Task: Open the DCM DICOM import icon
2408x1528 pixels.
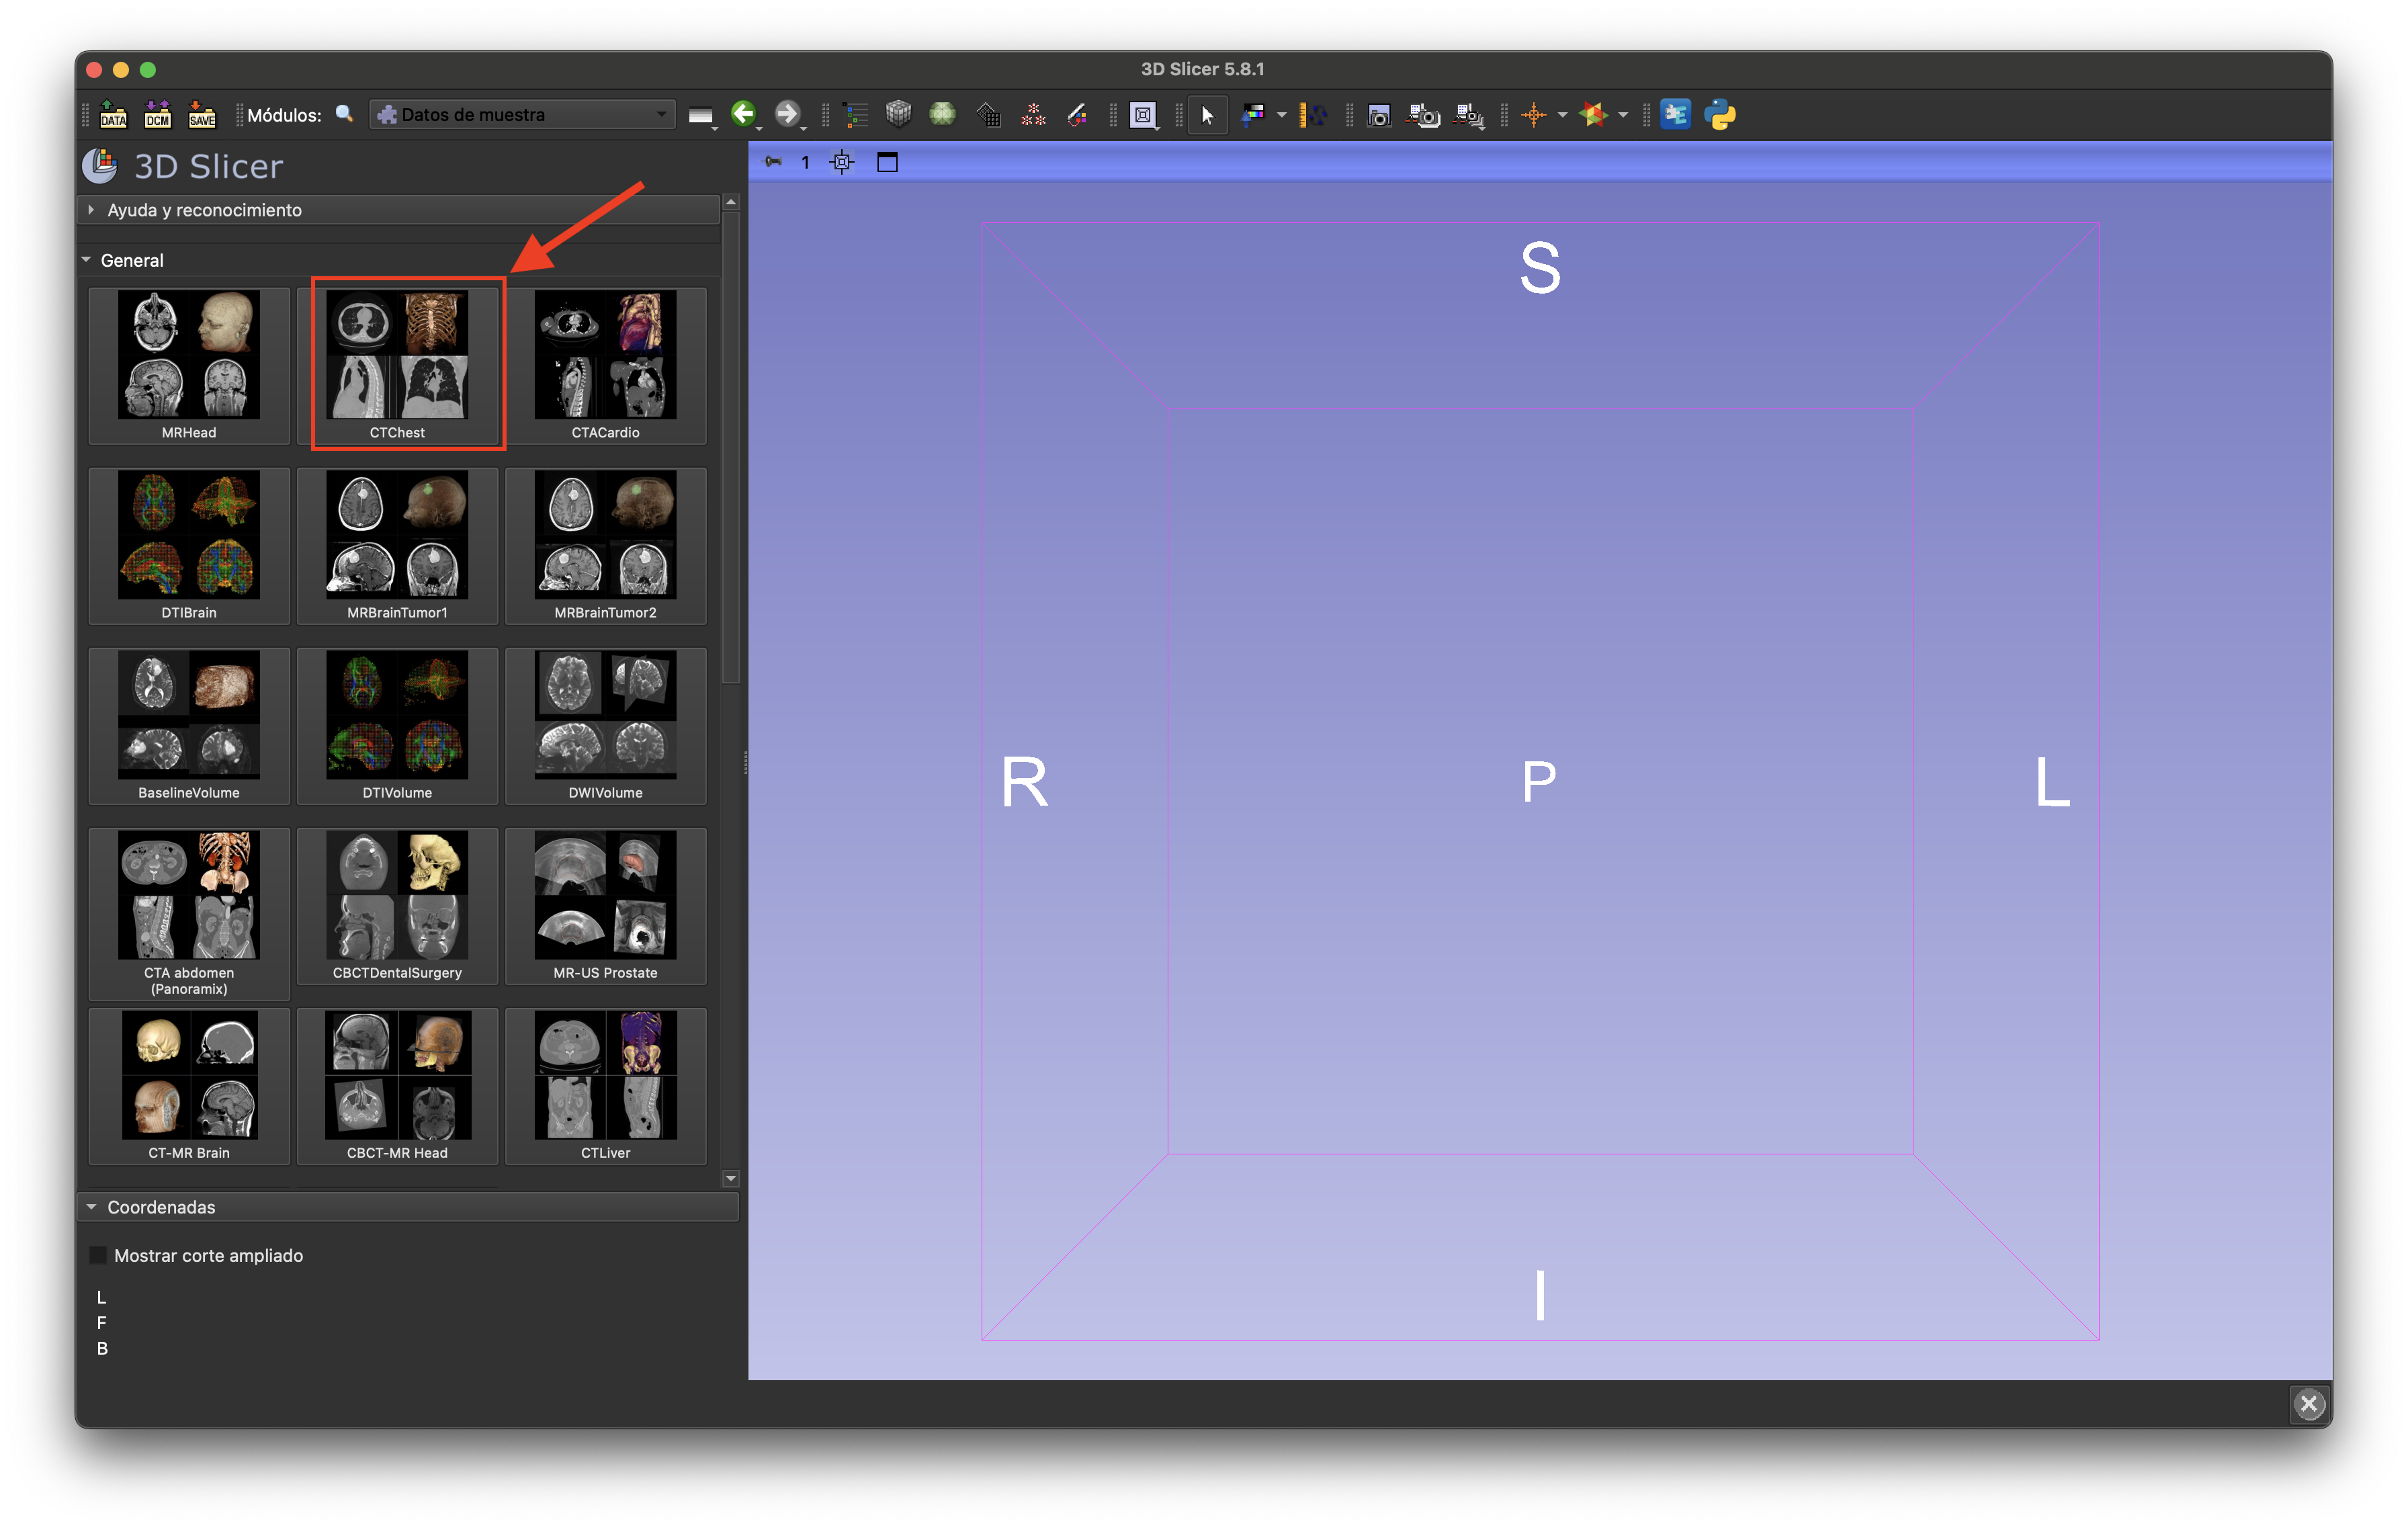Action: point(157,115)
